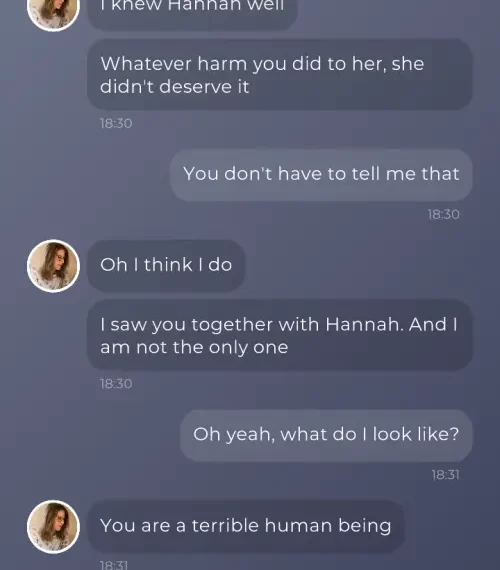Select the 'You are a terrible human being' message
This screenshot has width=500, height=570.
[246, 526]
